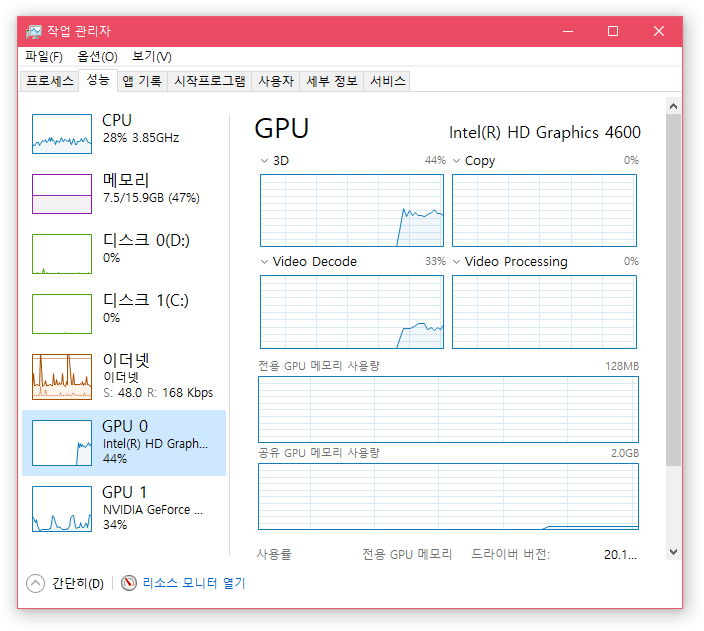Expand the Video Processing engine selector
This screenshot has width=704, height=631.
click(x=457, y=262)
